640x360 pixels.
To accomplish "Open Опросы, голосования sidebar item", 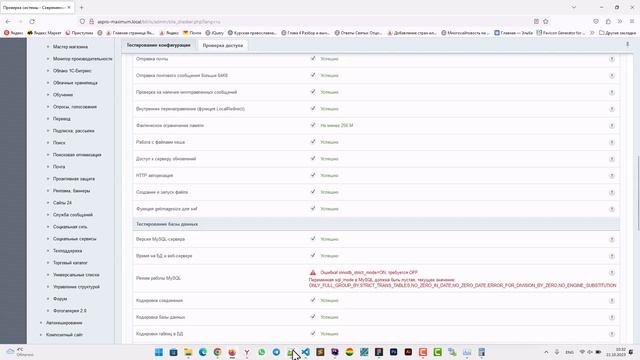I will click(75, 107).
